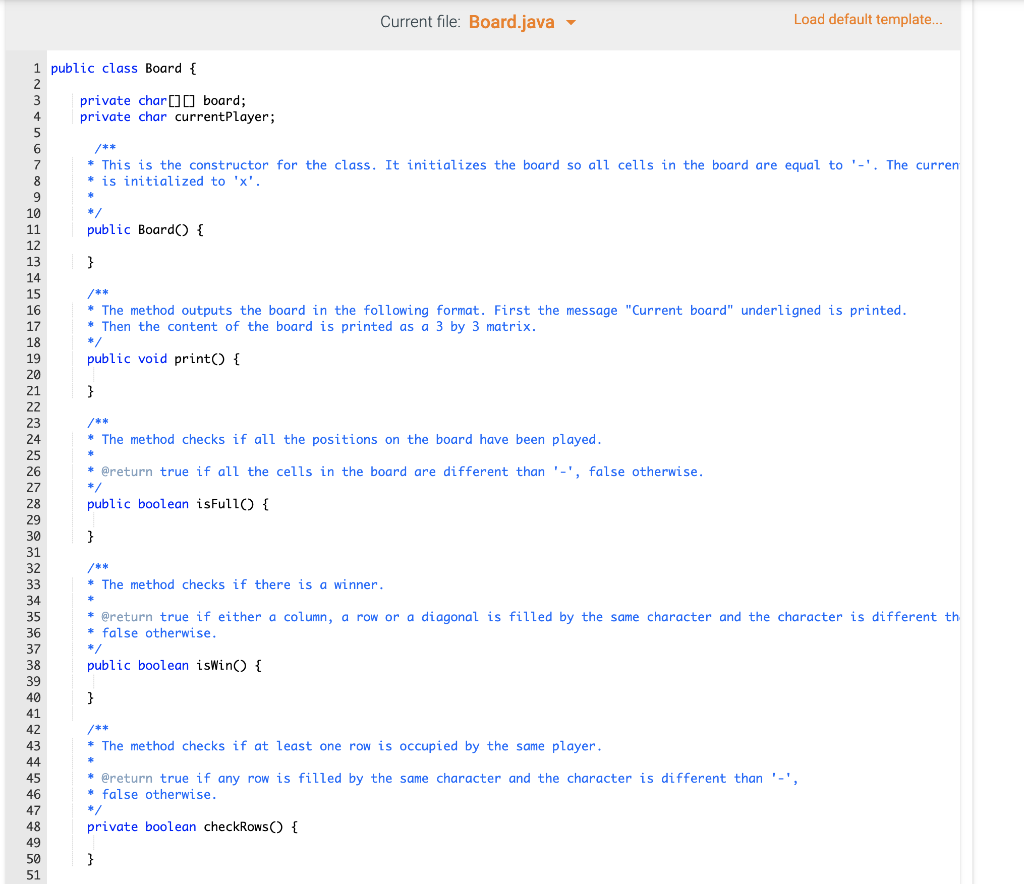Click line number 1 in the gutter
This screenshot has width=1024, height=884.
[x=36, y=68]
